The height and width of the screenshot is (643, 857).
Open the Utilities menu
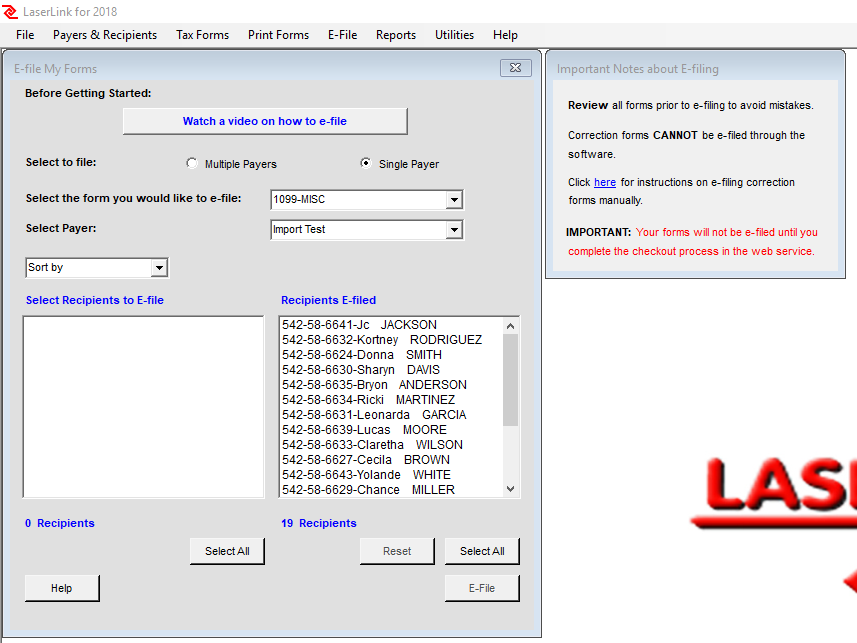pyautogui.click(x=454, y=35)
